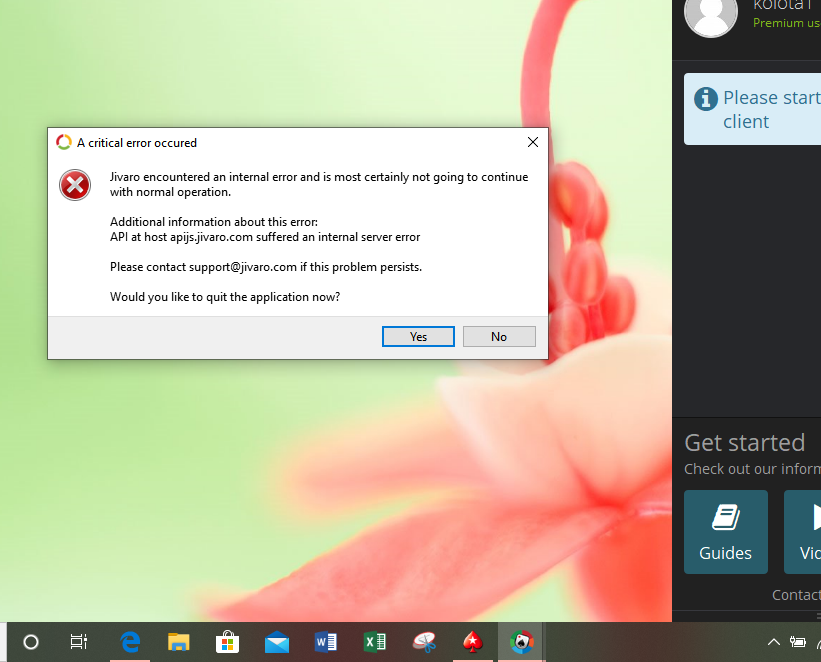The width and height of the screenshot is (821, 662).
Task: Open Mail app from taskbar
Action: 276,642
